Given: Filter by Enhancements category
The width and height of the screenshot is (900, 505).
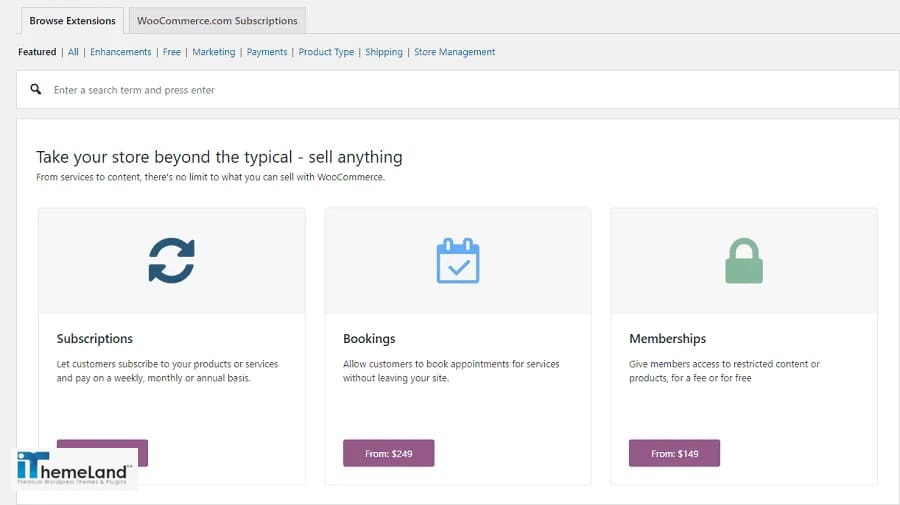Looking at the screenshot, I should click(121, 52).
